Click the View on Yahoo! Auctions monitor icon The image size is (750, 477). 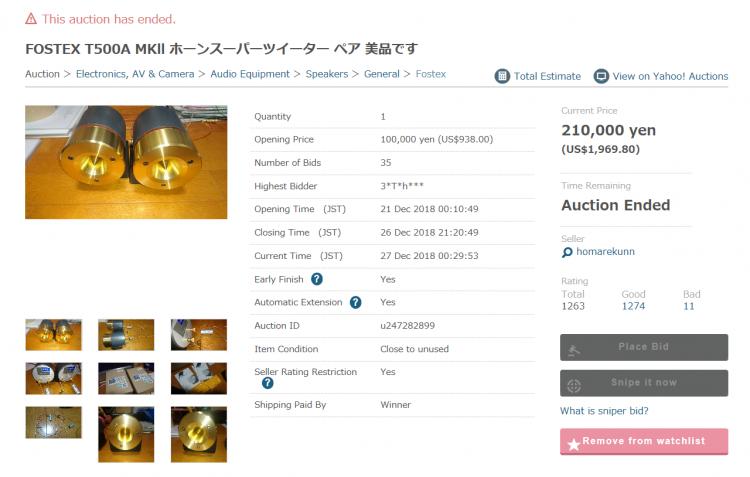[x=601, y=76]
